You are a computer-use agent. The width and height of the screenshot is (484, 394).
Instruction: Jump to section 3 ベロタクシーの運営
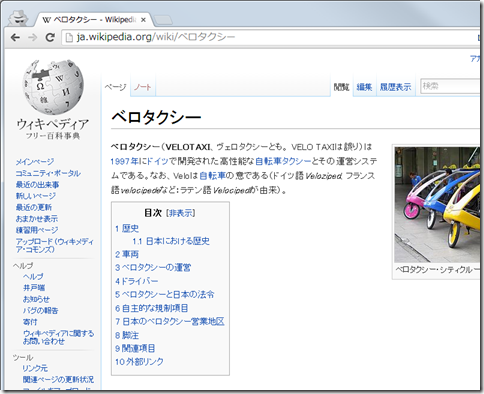153,267
